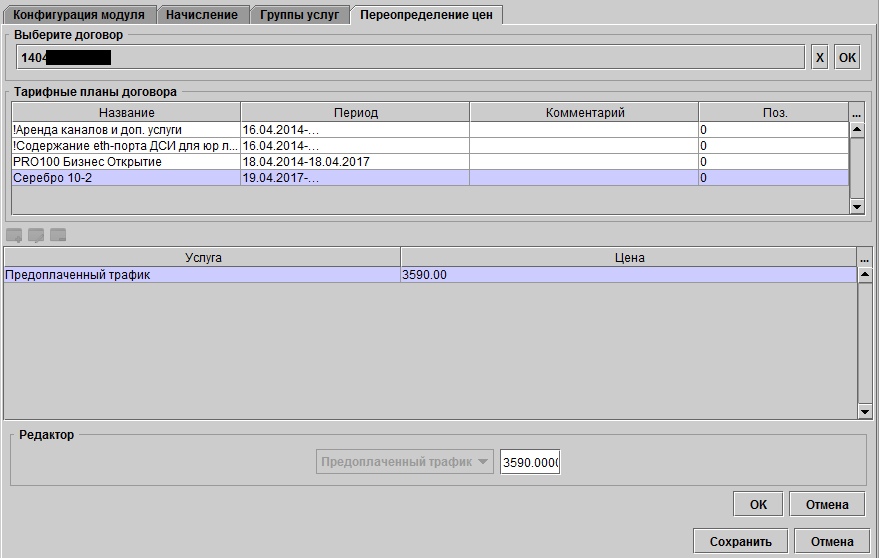Viewport: 879px width, 558px height.
Task: Click Сохранить button
Action: click(x=741, y=541)
